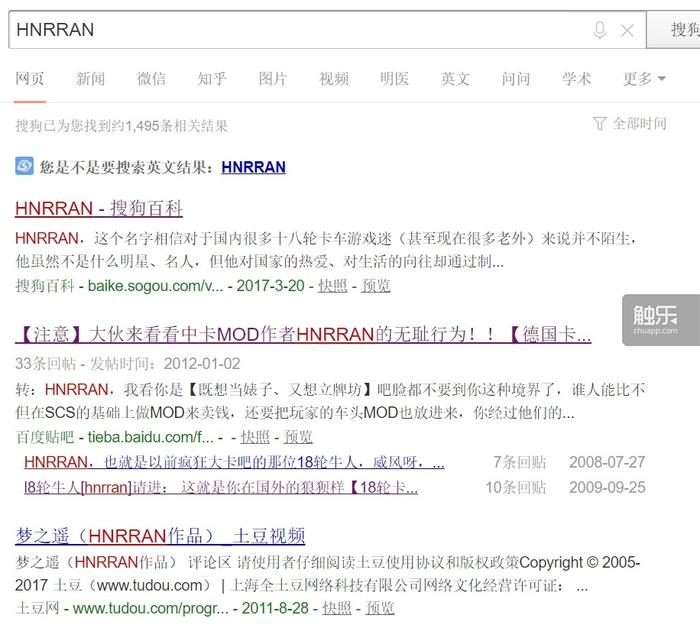Click the date 2008-07-27

(607, 462)
